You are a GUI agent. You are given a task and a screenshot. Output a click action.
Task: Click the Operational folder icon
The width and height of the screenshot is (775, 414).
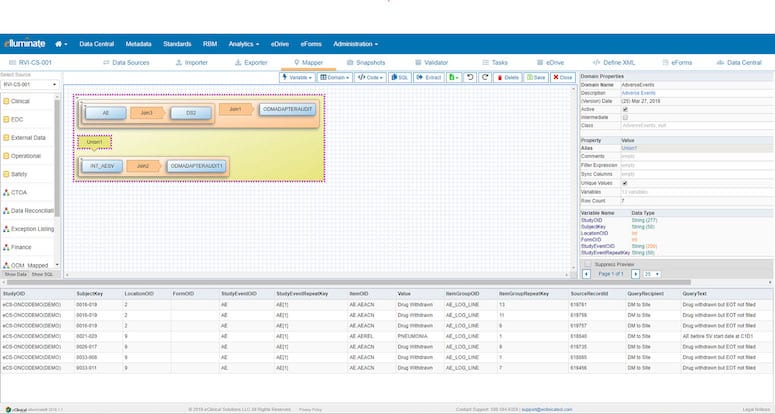[x=6, y=156]
